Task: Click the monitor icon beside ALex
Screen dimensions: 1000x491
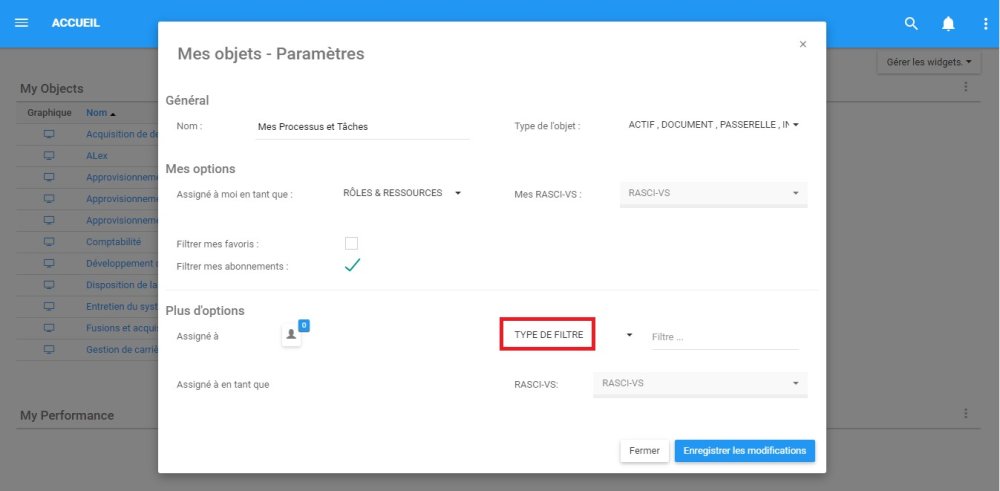Action: pyautogui.click(x=49, y=156)
